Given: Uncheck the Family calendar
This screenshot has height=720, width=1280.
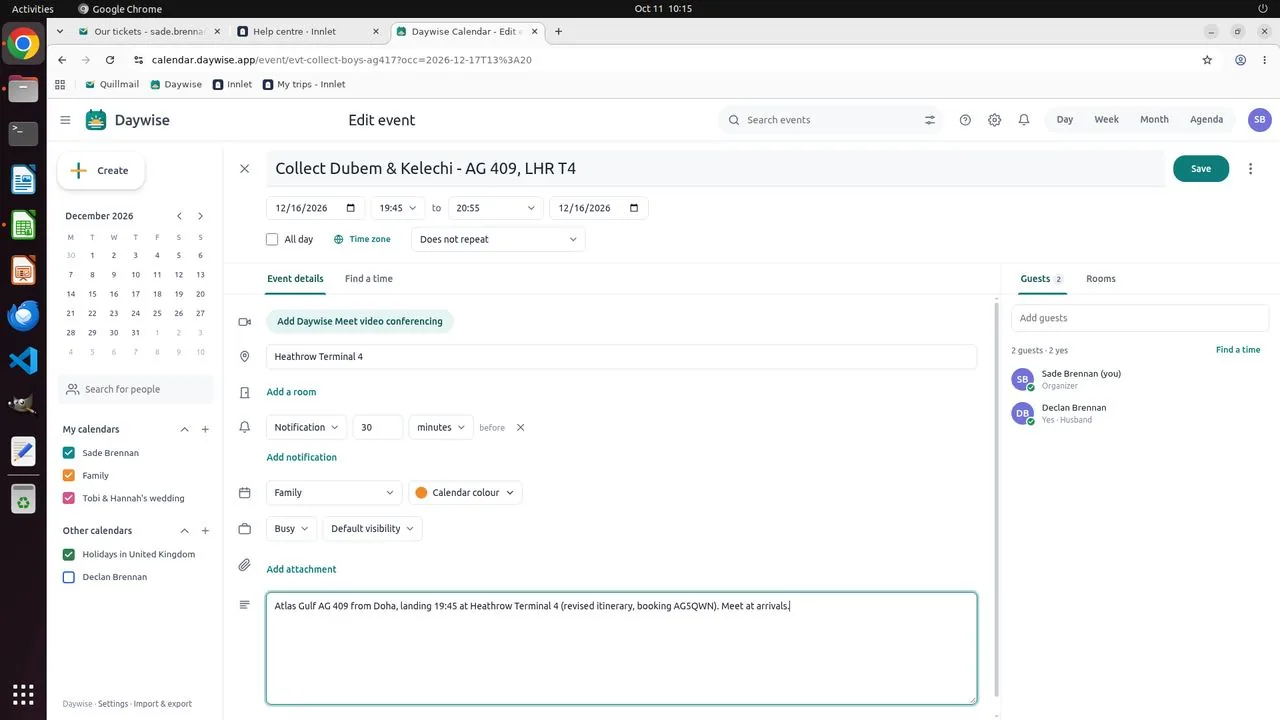Looking at the screenshot, I should [69, 476].
